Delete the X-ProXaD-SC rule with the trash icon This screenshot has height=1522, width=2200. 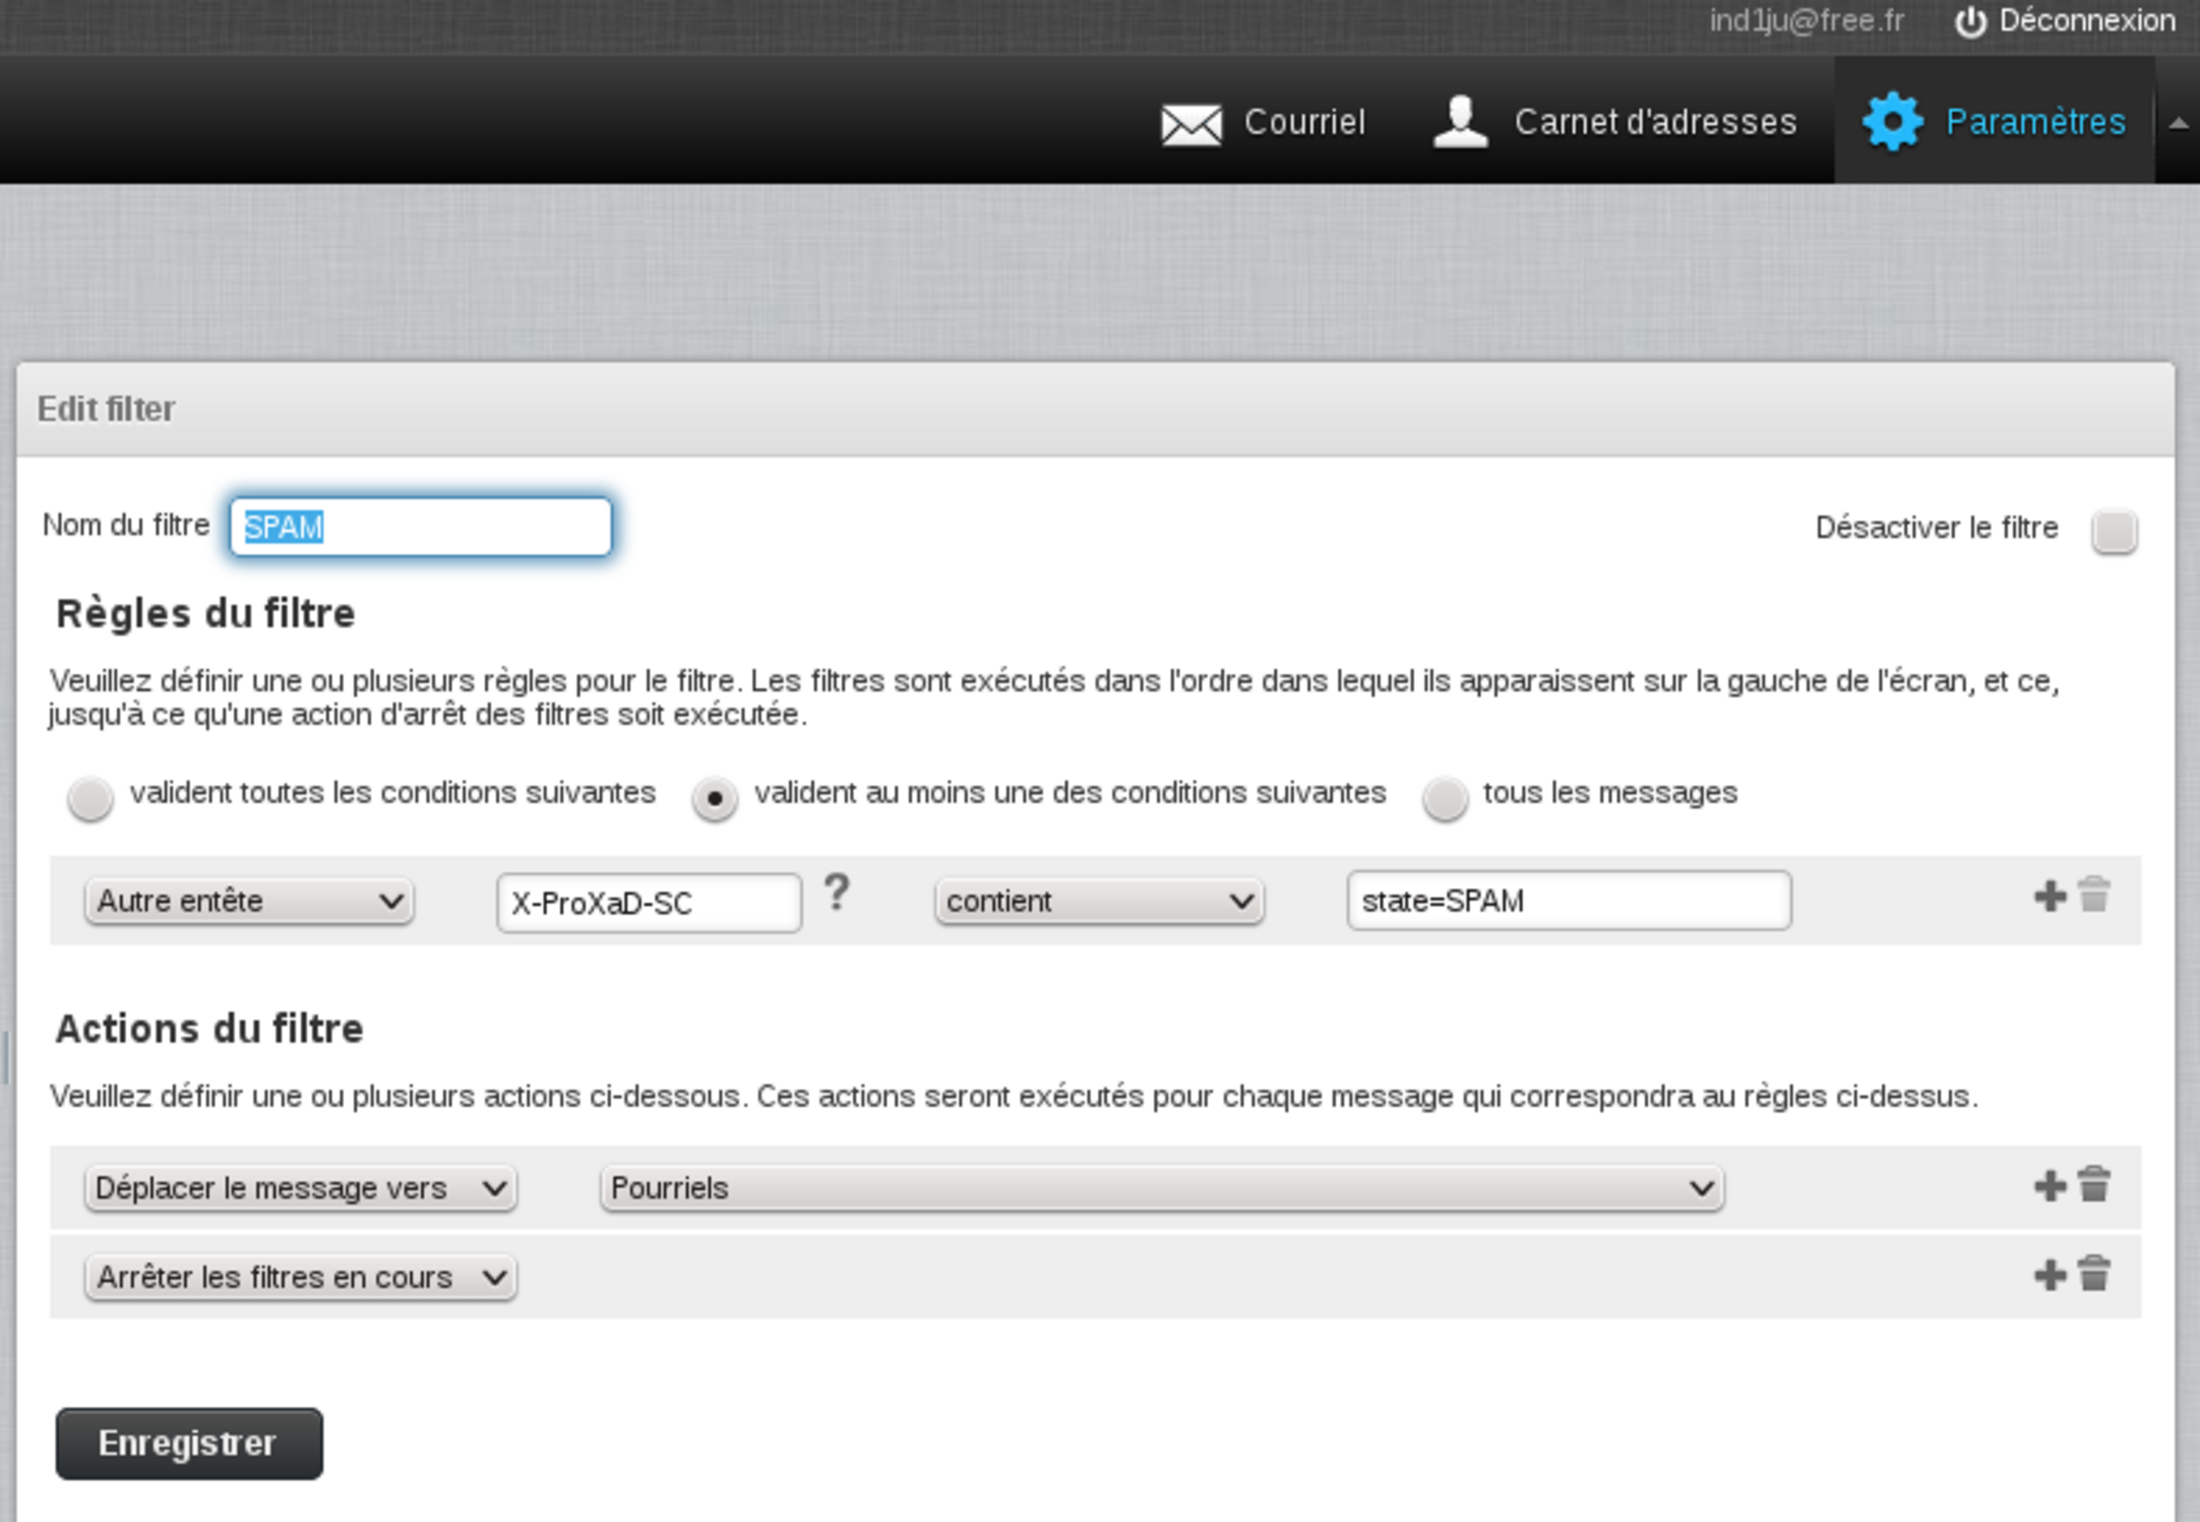[x=2094, y=895]
